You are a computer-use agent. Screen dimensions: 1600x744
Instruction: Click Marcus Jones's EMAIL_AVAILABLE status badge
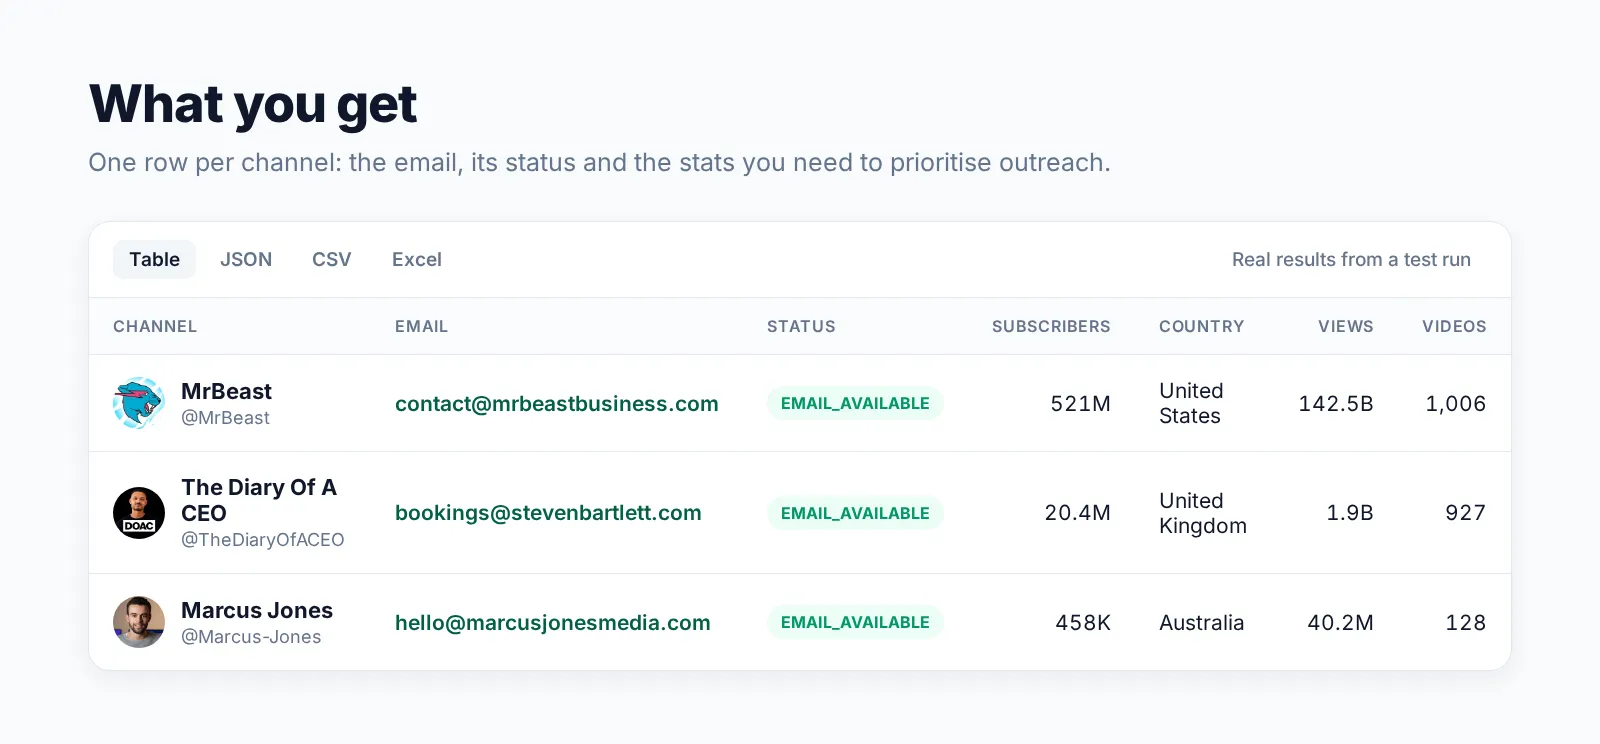[855, 622]
